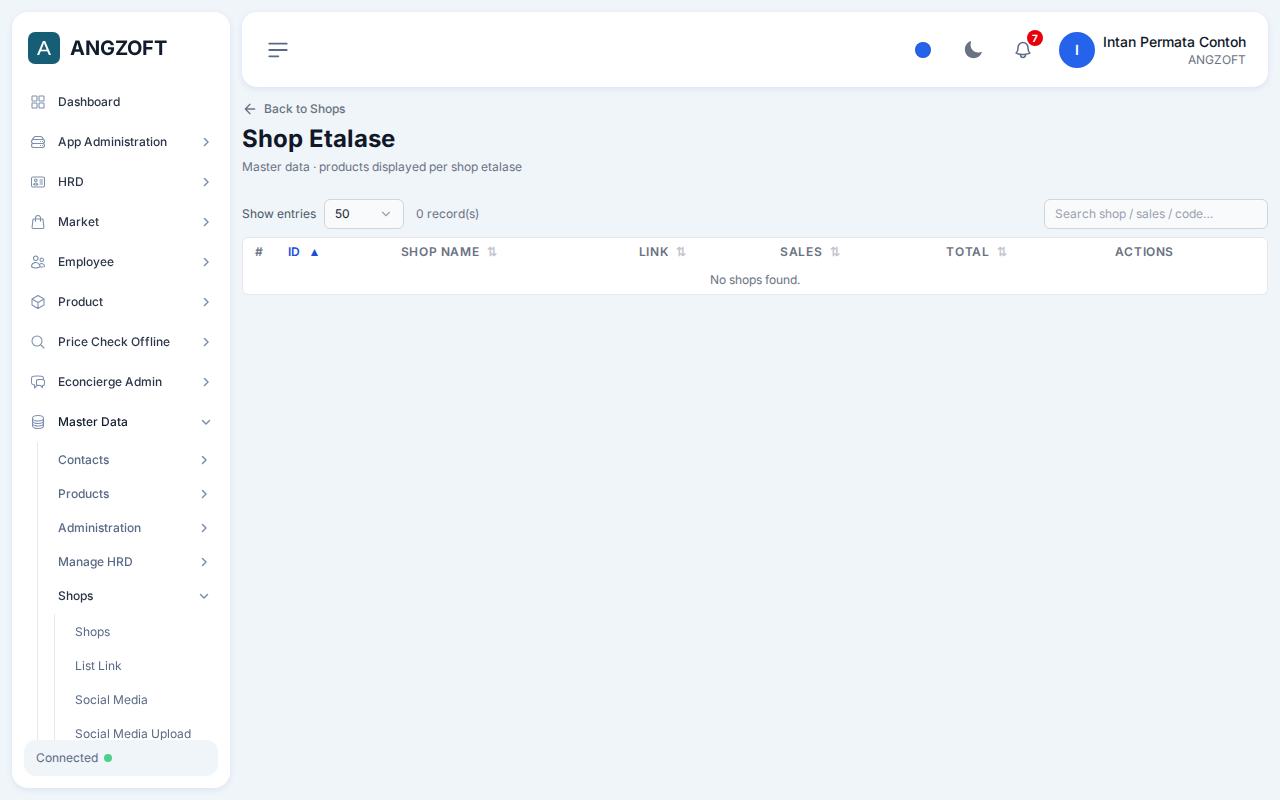The image size is (1280, 800).
Task: Click the Product box icon
Action: tap(38, 302)
